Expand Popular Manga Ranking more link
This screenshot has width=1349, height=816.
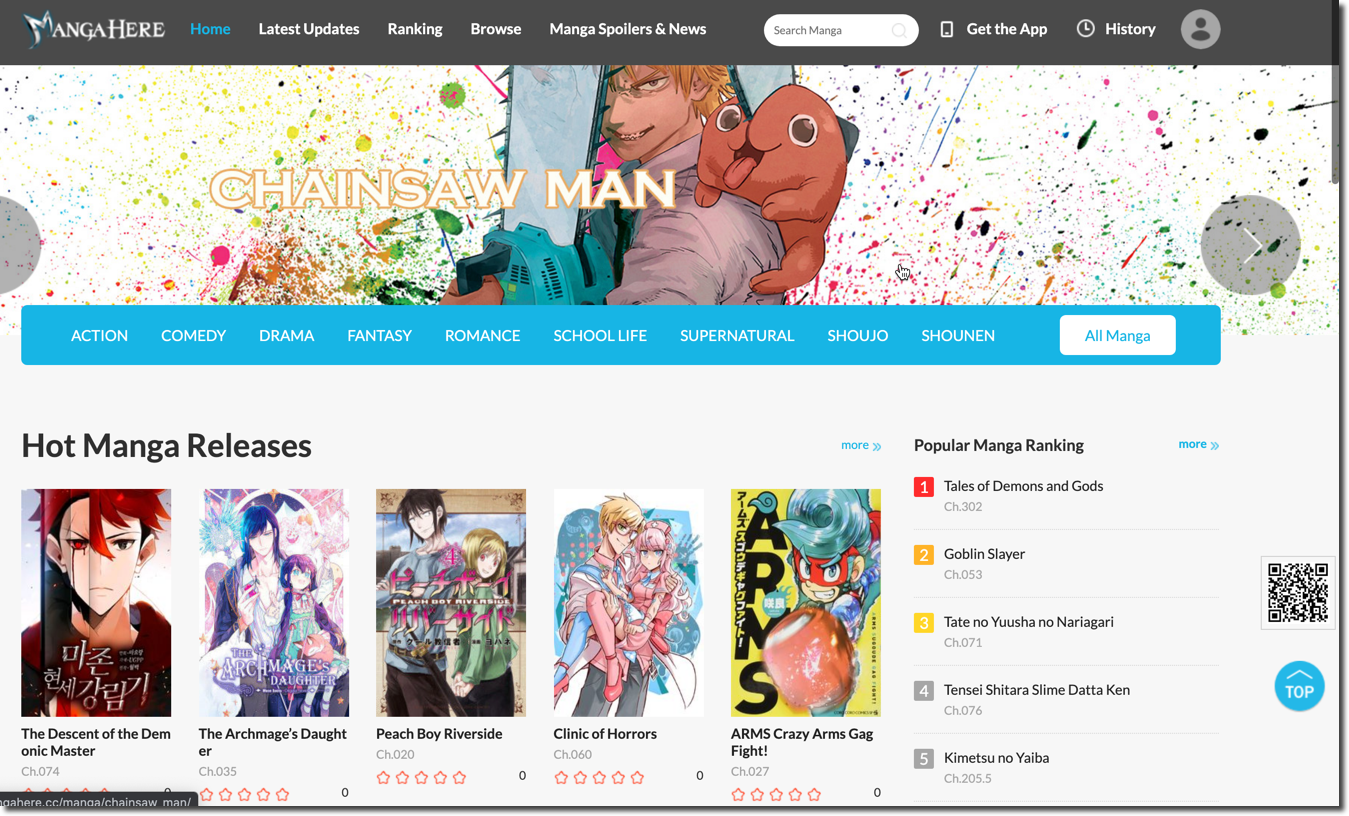pos(1198,444)
